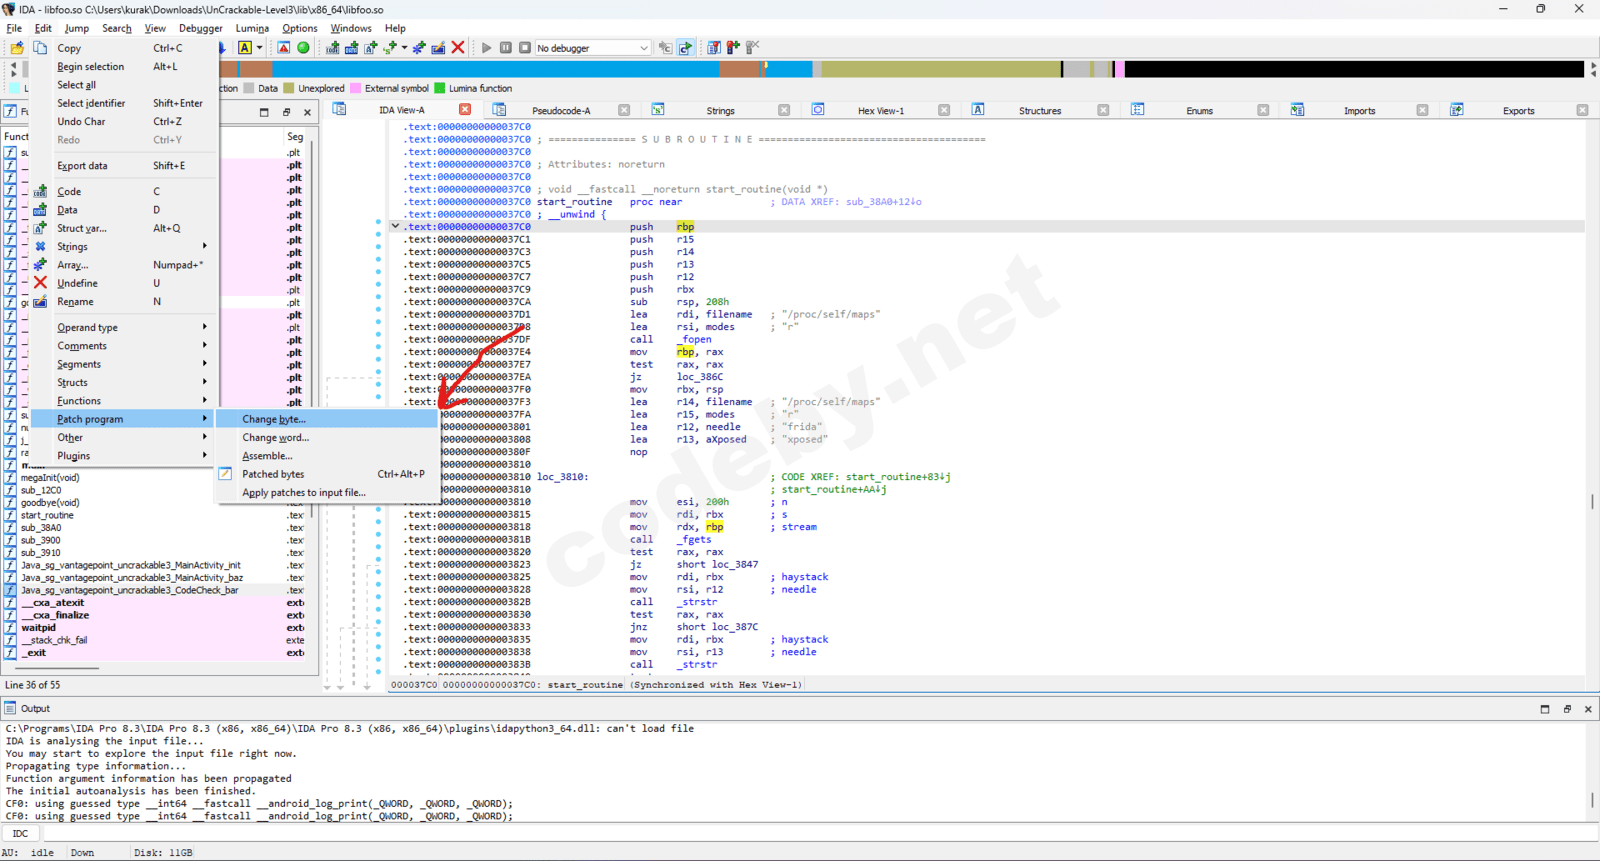
Task: Click the rename pencil toolbar icon
Action: (438, 48)
